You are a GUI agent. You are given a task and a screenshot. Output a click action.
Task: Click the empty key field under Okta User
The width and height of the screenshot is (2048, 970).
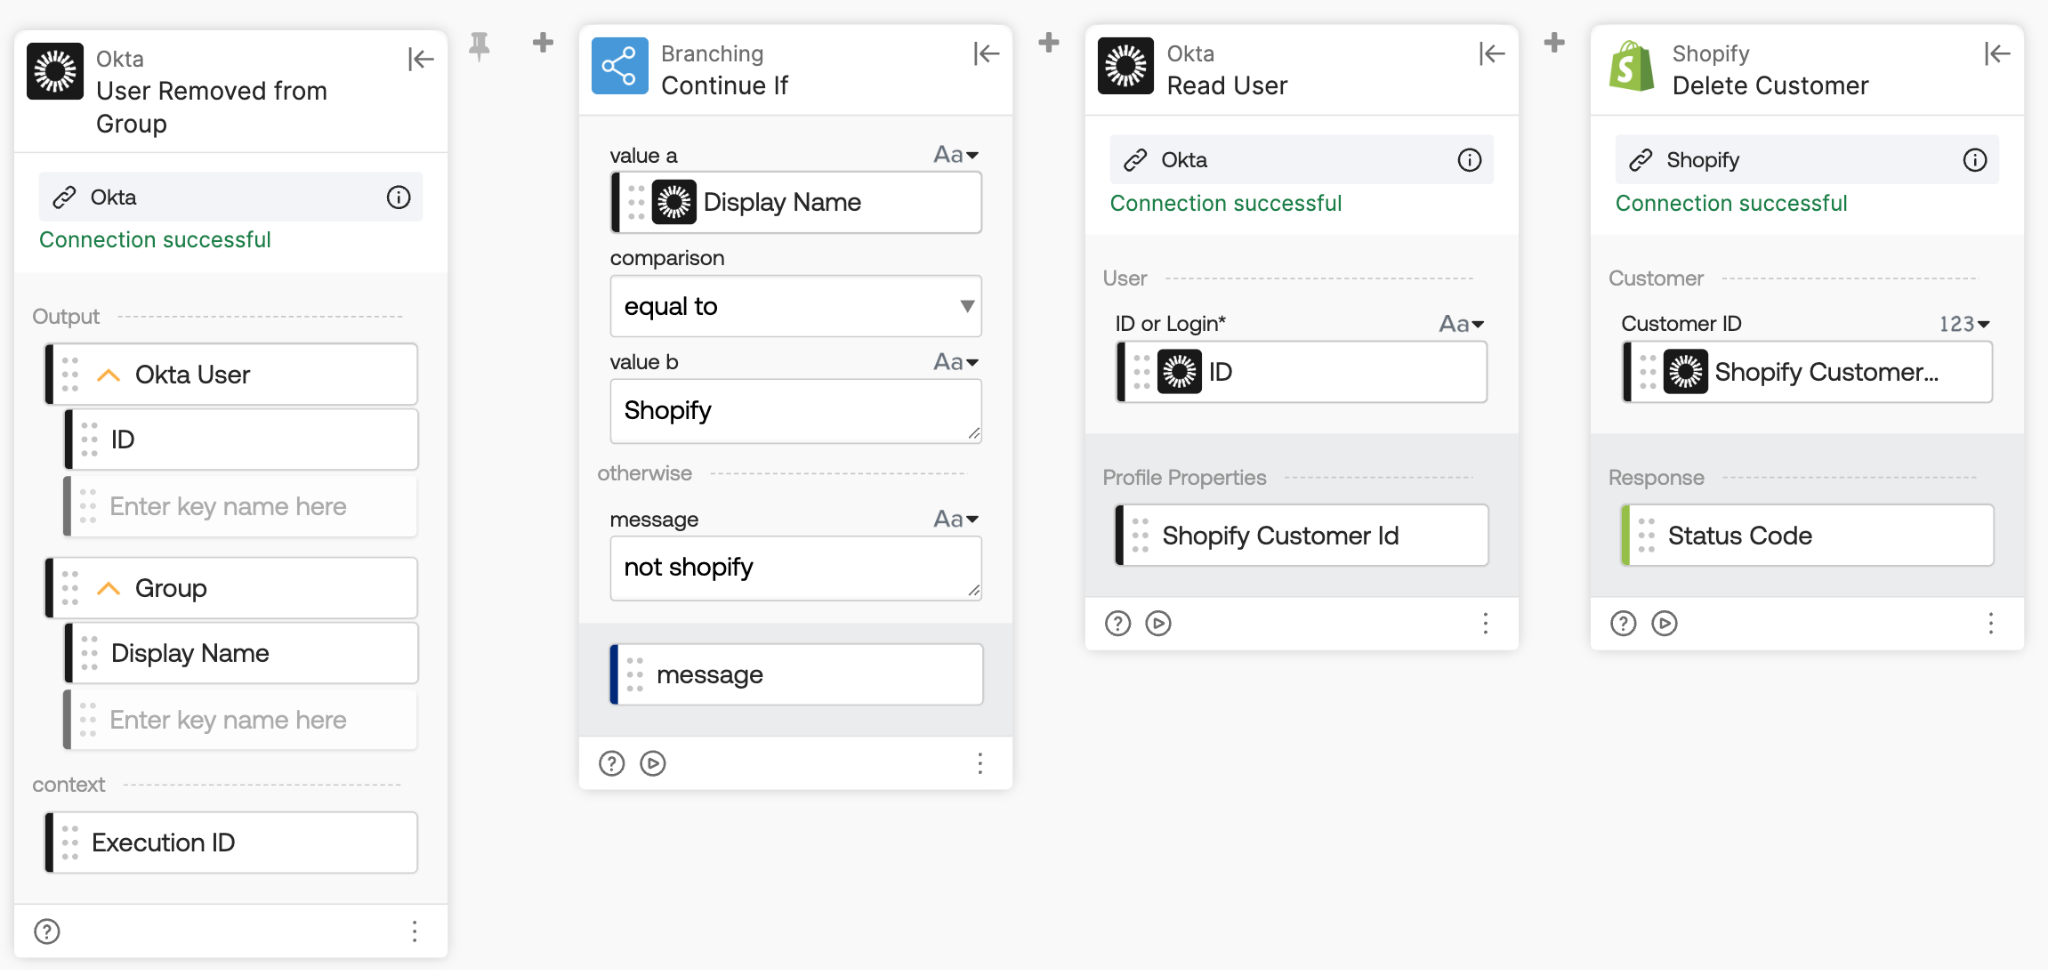(241, 506)
